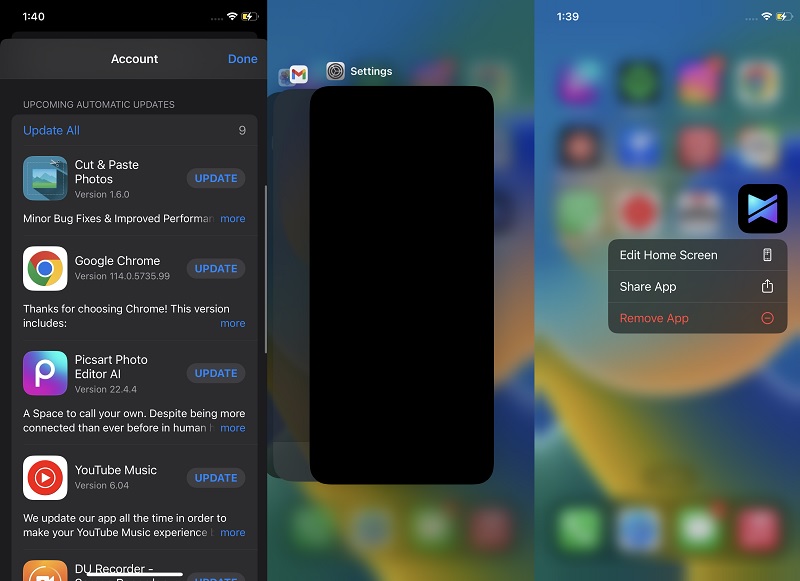Update the Cut & Paste Photos app
800x581 pixels.
(x=216, y=179)
